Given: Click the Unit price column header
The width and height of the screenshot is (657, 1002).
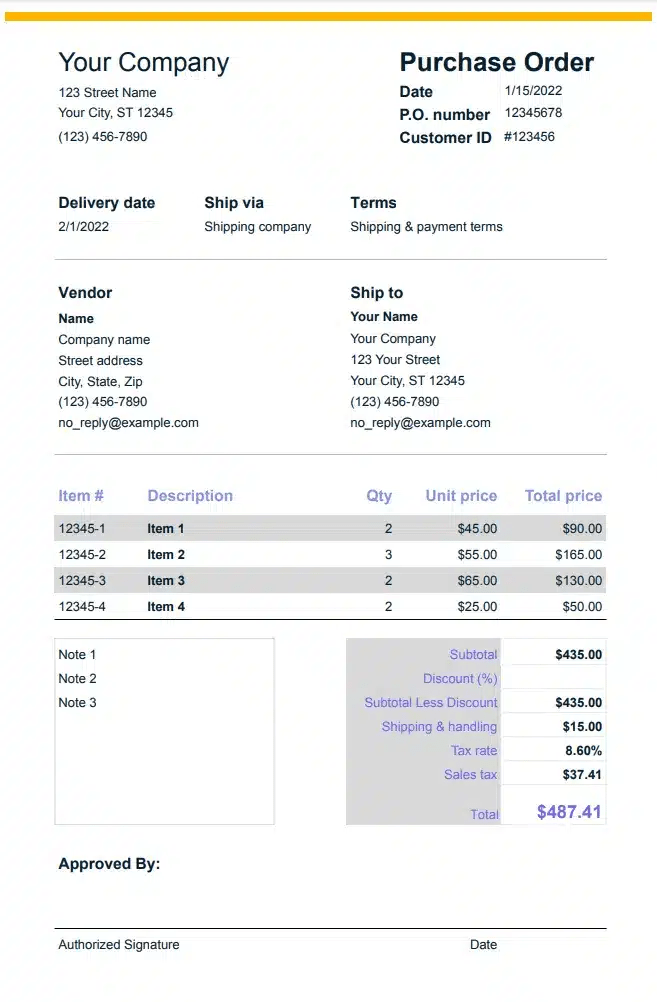Looking at the screenshot, I should click(x=461, y=496).
